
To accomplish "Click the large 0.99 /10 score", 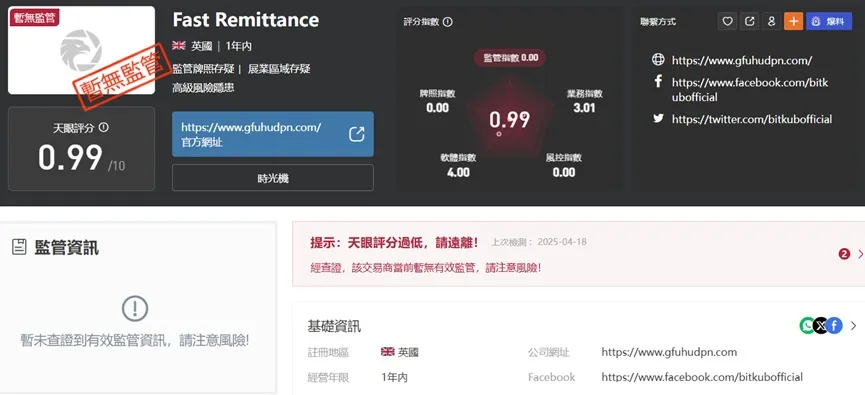I will tap(81, 158).
